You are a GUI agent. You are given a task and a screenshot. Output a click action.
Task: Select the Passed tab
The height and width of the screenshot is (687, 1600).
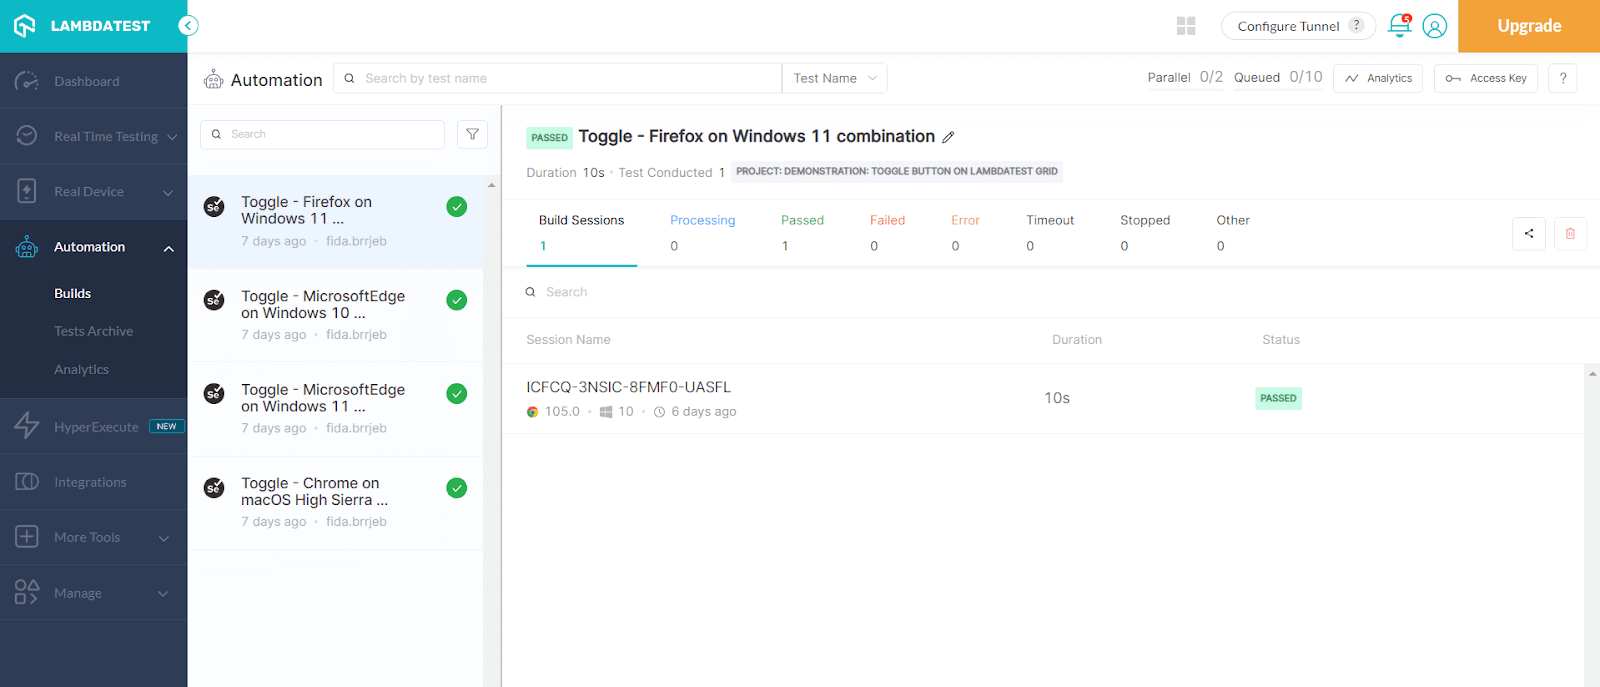(x=802, y=233)
